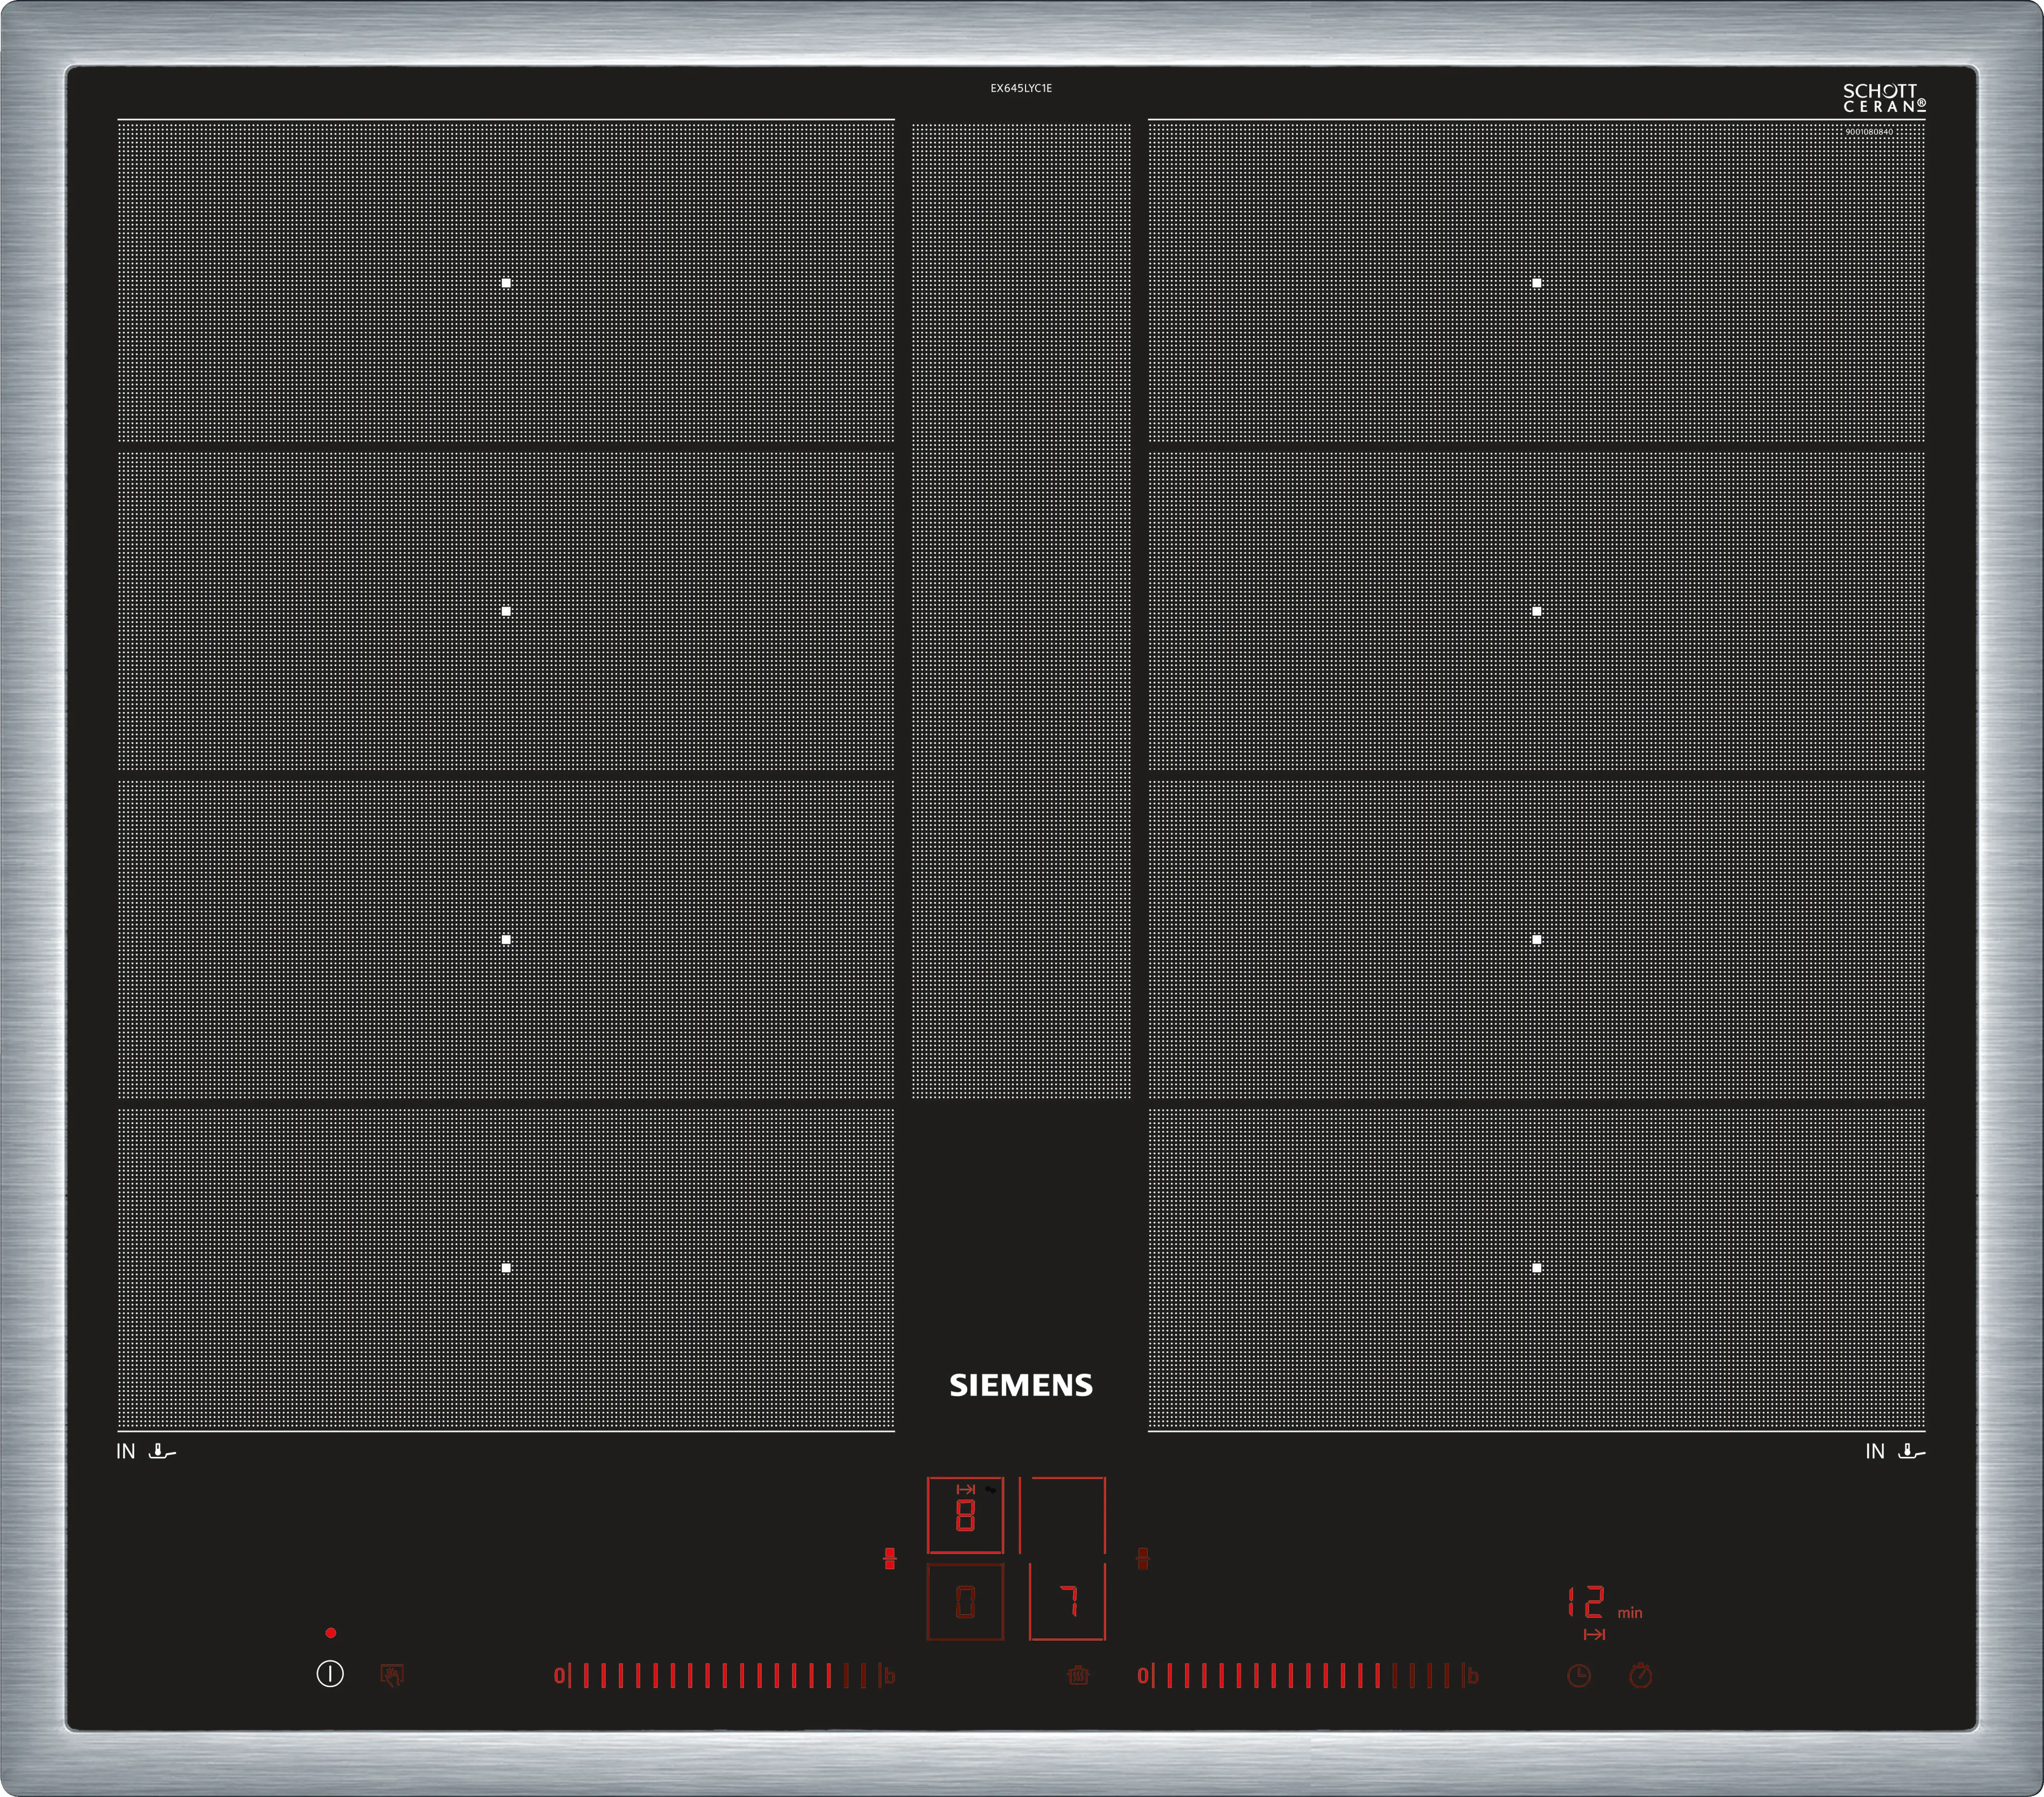This screenshot has width=2044, height=1797.
Task: Tap the 12 min timer display
Action: coord(1587,1603)
